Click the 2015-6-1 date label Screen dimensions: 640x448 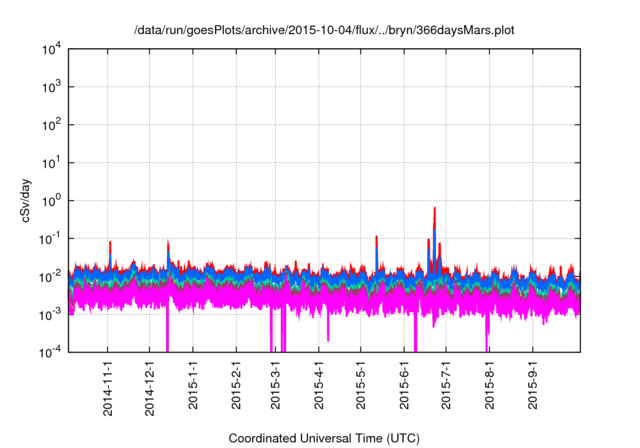pyautogui.click(x=404, y=385)
